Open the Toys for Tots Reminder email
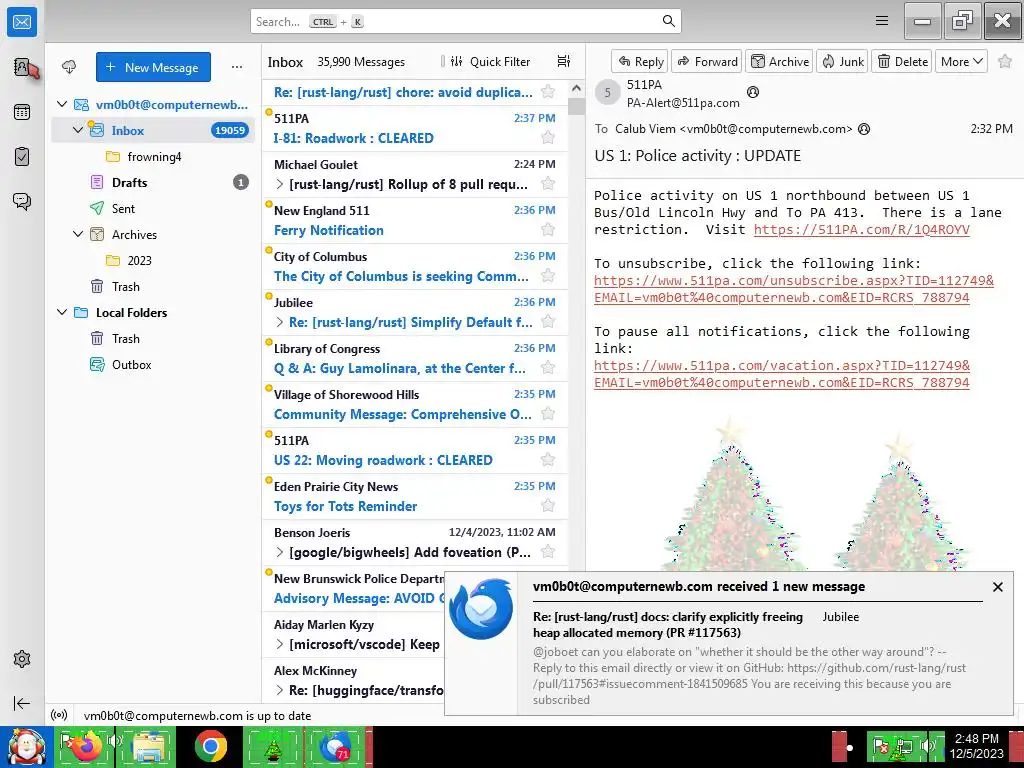The height and width of the screenshot is (768, 1024). [x=415, y=496]
